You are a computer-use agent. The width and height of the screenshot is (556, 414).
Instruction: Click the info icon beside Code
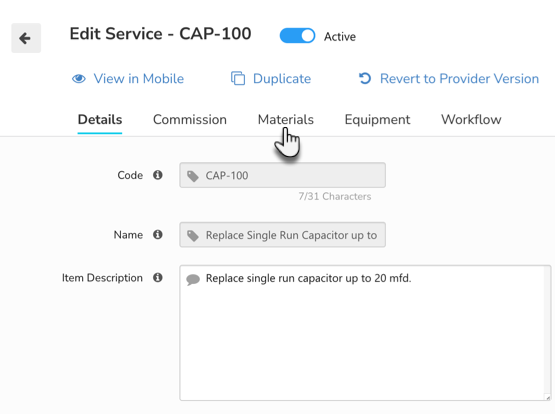pyautogui.click(x=158, y=175)
